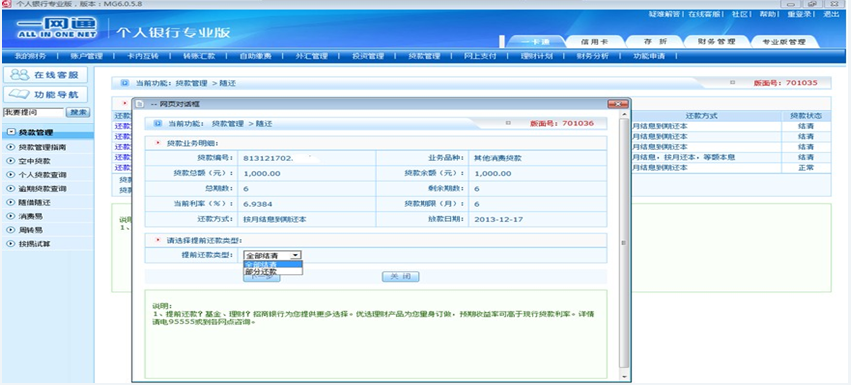Open the 外汇管理 menu
This screenshot has height=385, width=851.
click(x=312, y=56)
